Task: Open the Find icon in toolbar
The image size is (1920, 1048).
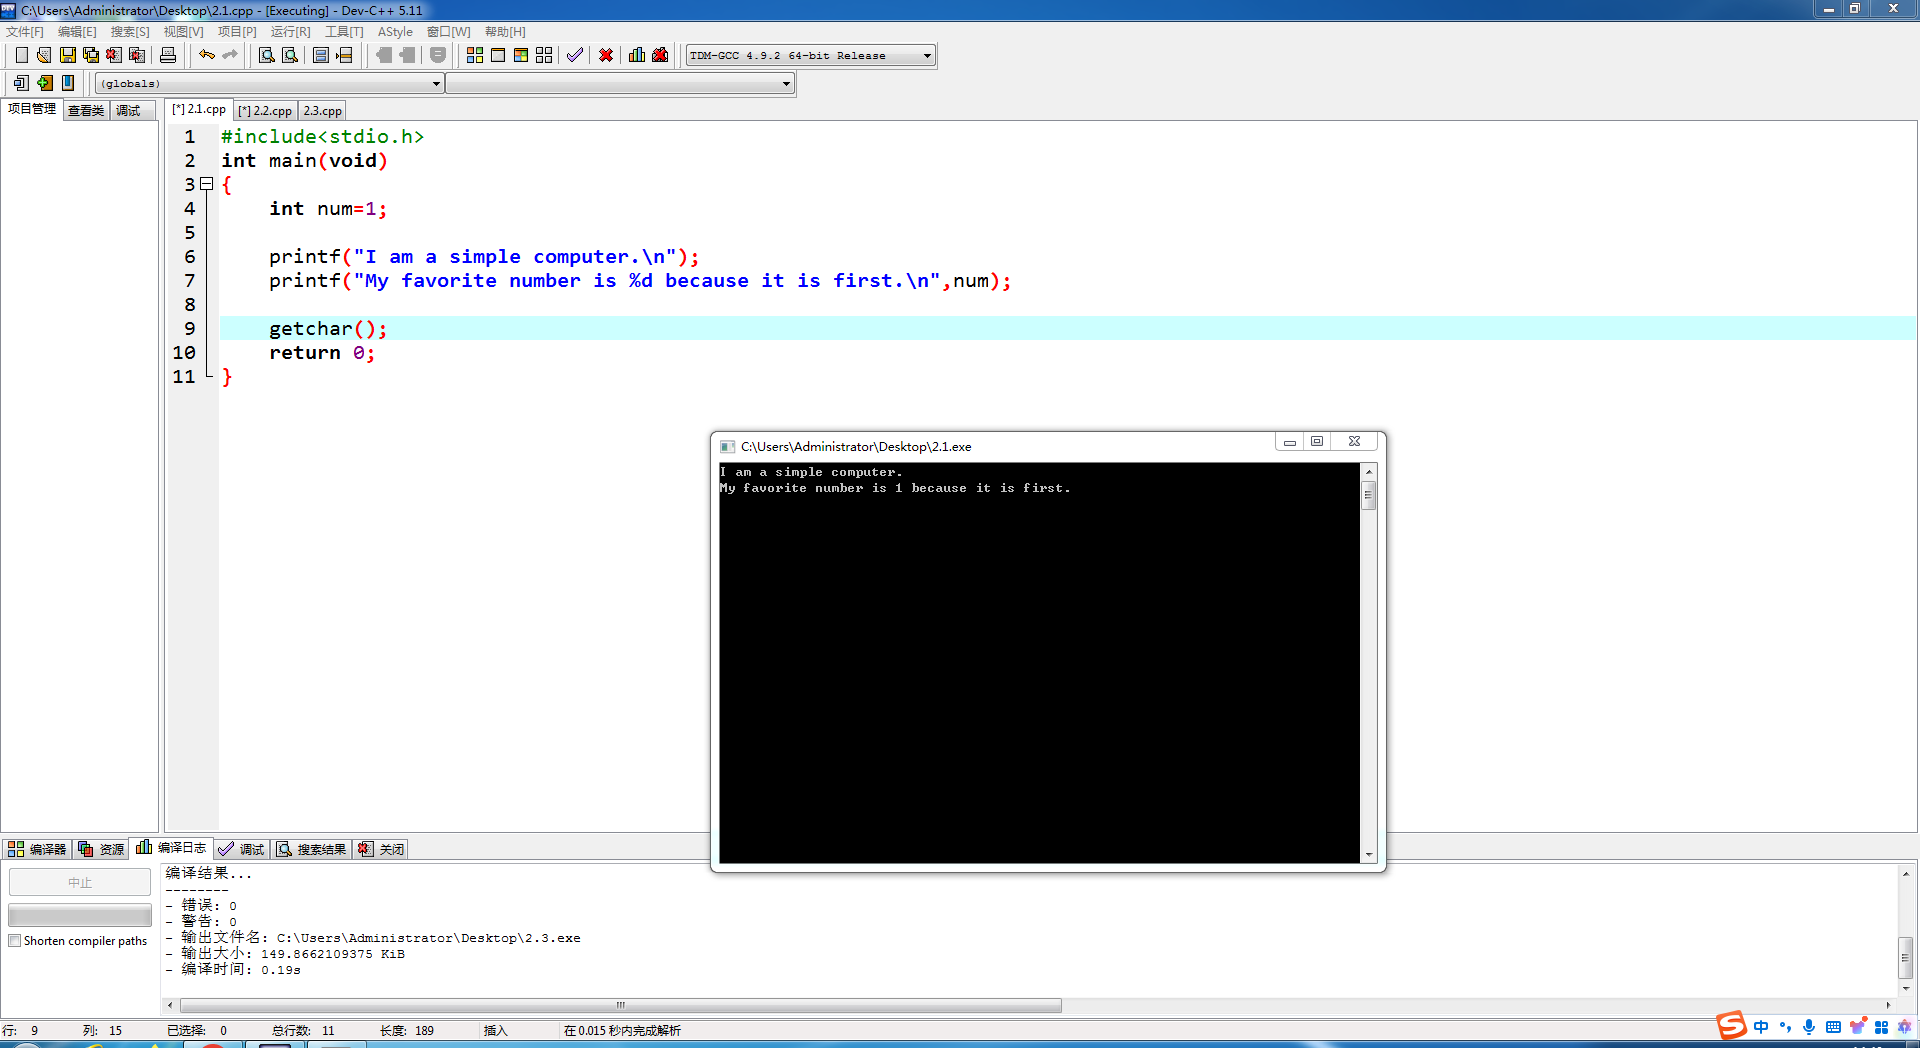Action: (x=267, y=55)
